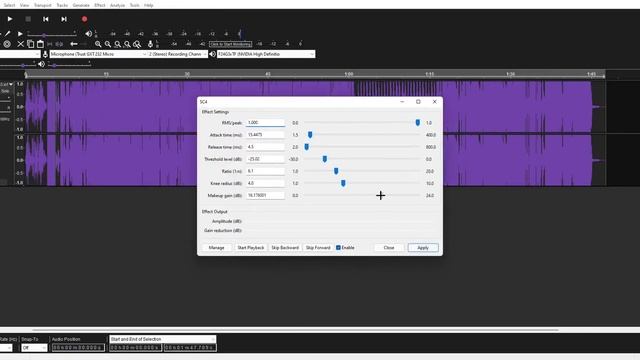Click the red Record button
The image size is (640, 360).
tap(84, 19)
